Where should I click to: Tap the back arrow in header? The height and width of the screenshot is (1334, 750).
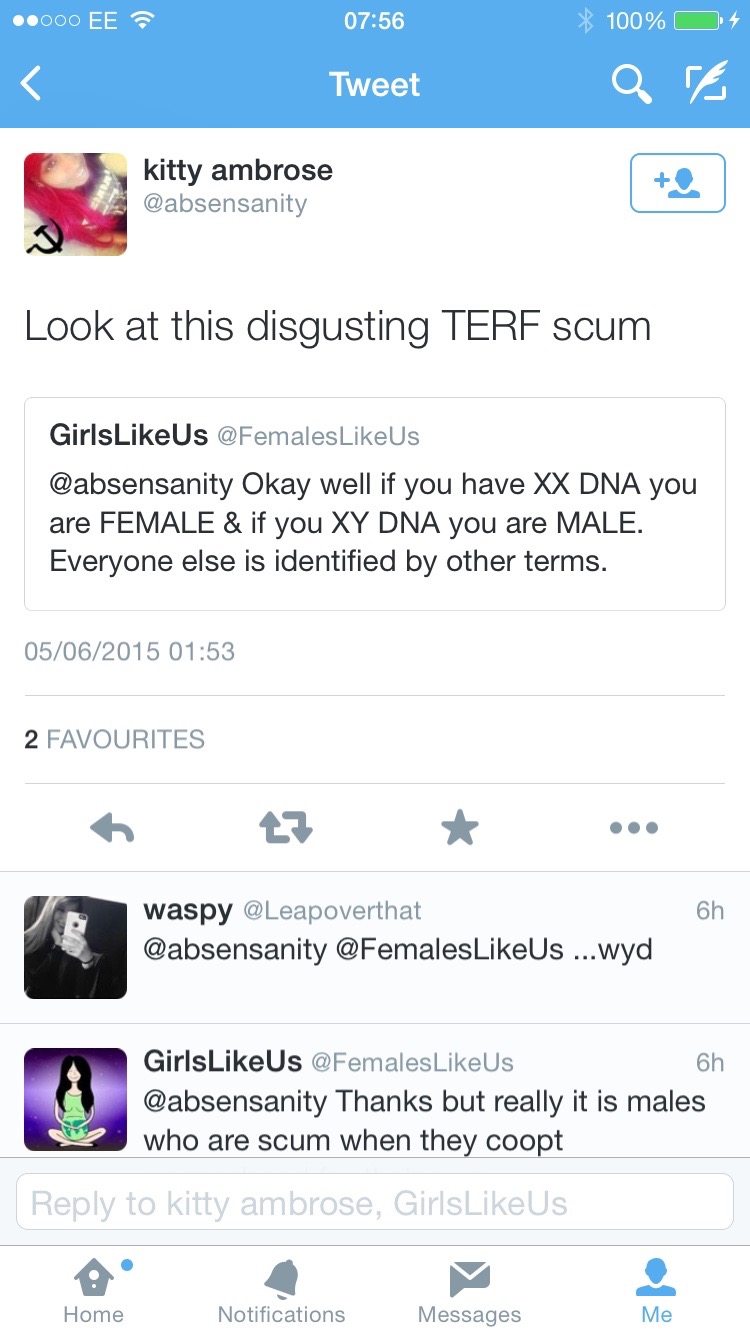pyautogui.click(x=32, y=84)
